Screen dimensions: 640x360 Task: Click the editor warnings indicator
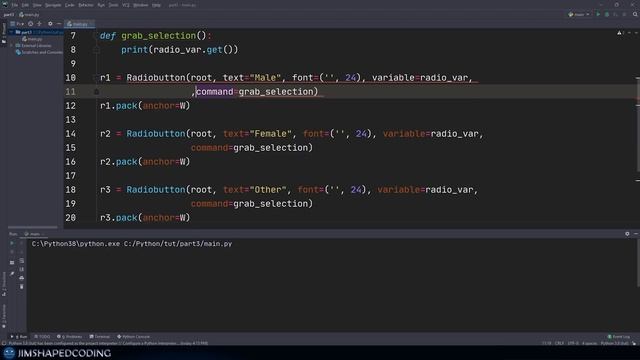point(620,33)
